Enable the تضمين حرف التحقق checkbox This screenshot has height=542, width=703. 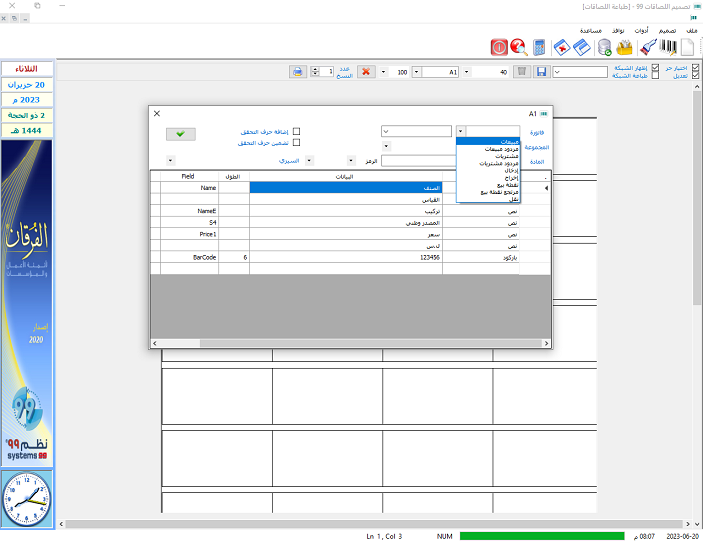tap(295, 143)
